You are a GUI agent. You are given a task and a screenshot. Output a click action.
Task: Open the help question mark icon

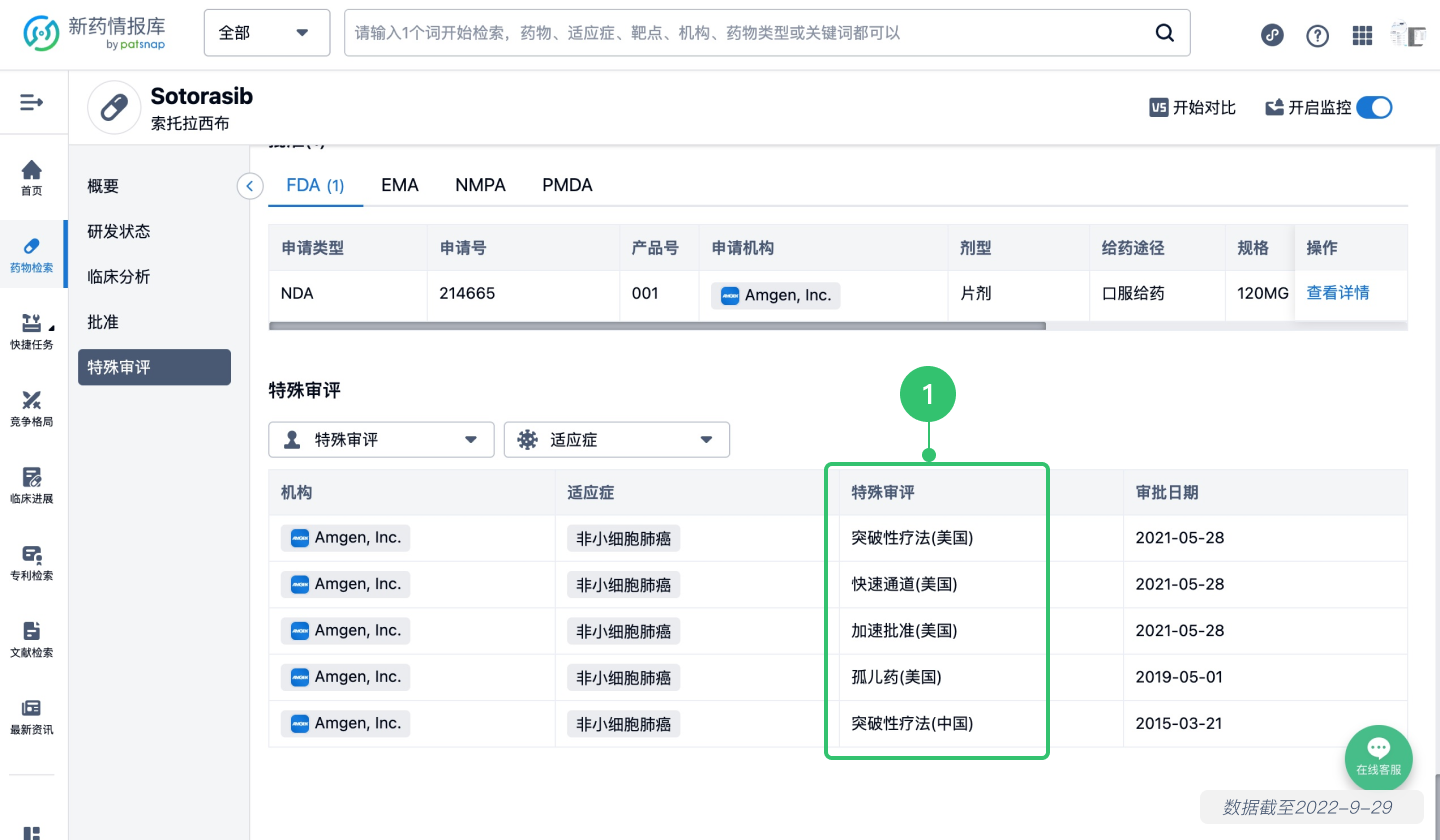(1318, 35)
